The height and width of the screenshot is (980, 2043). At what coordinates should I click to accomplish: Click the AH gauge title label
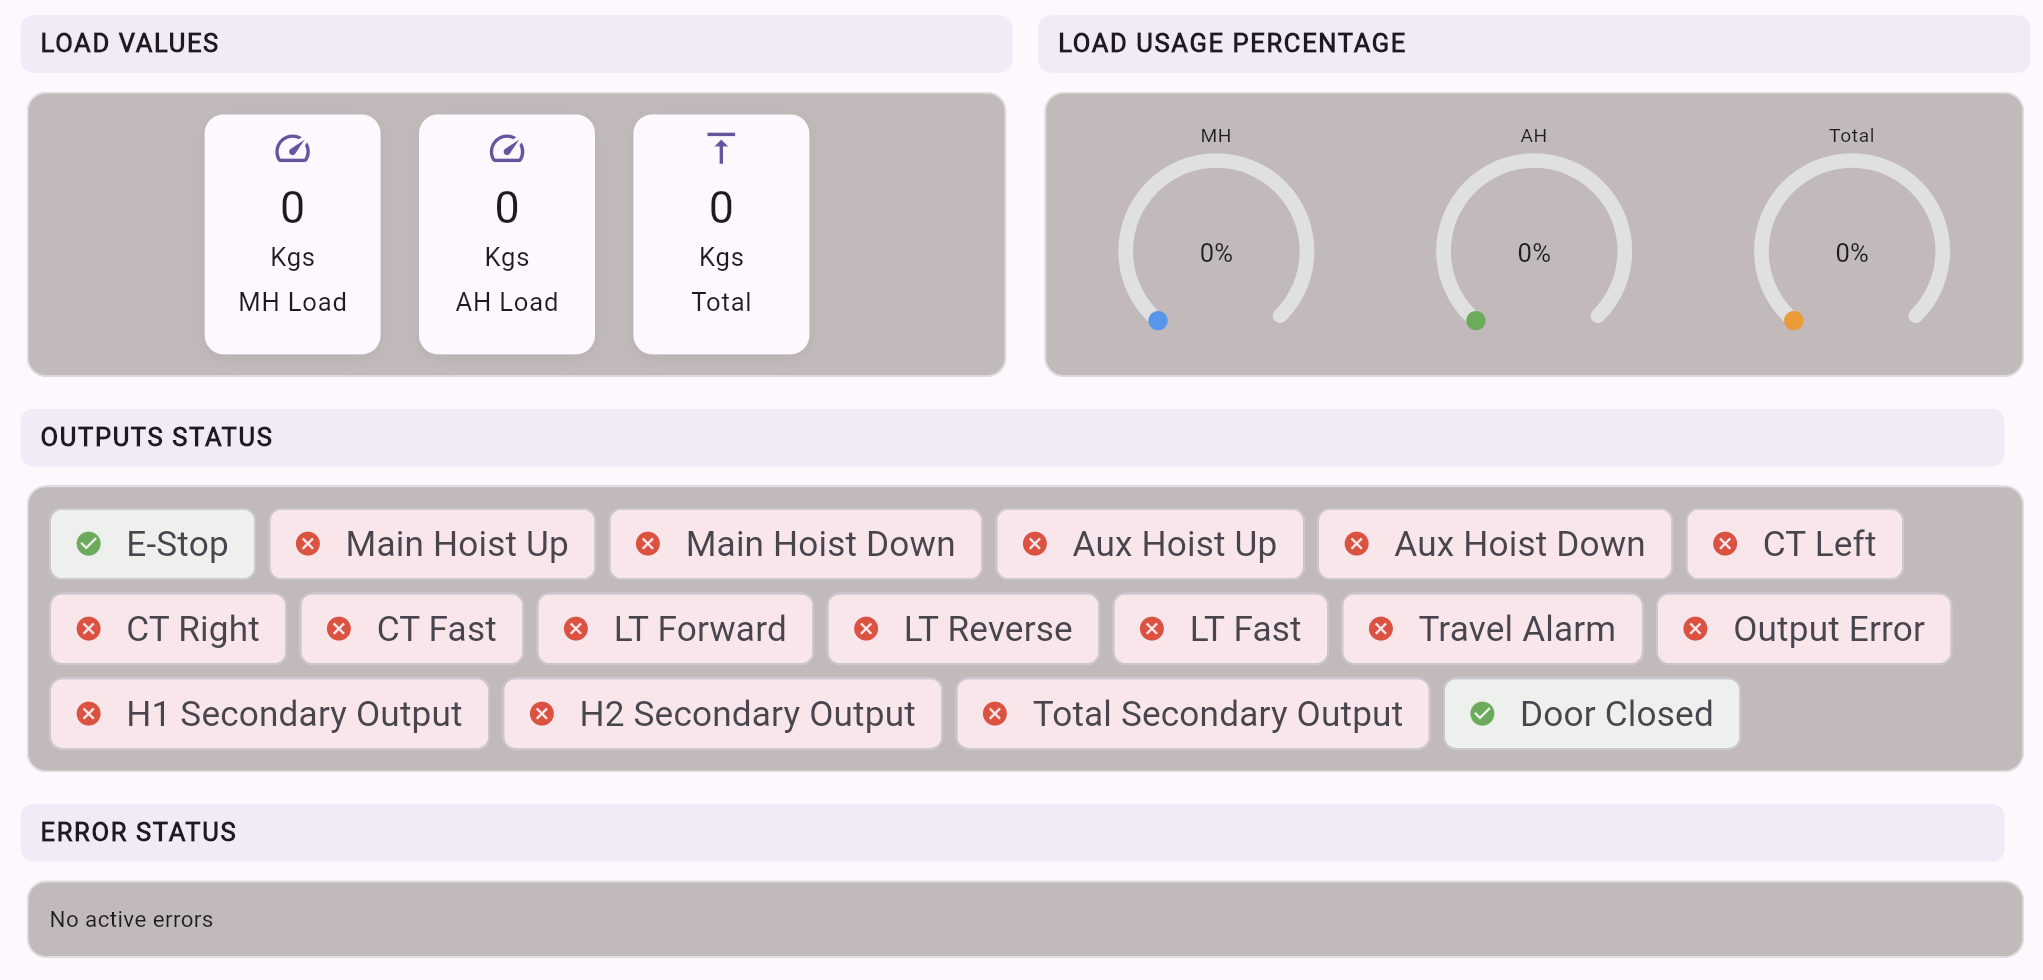(1534, 135)
